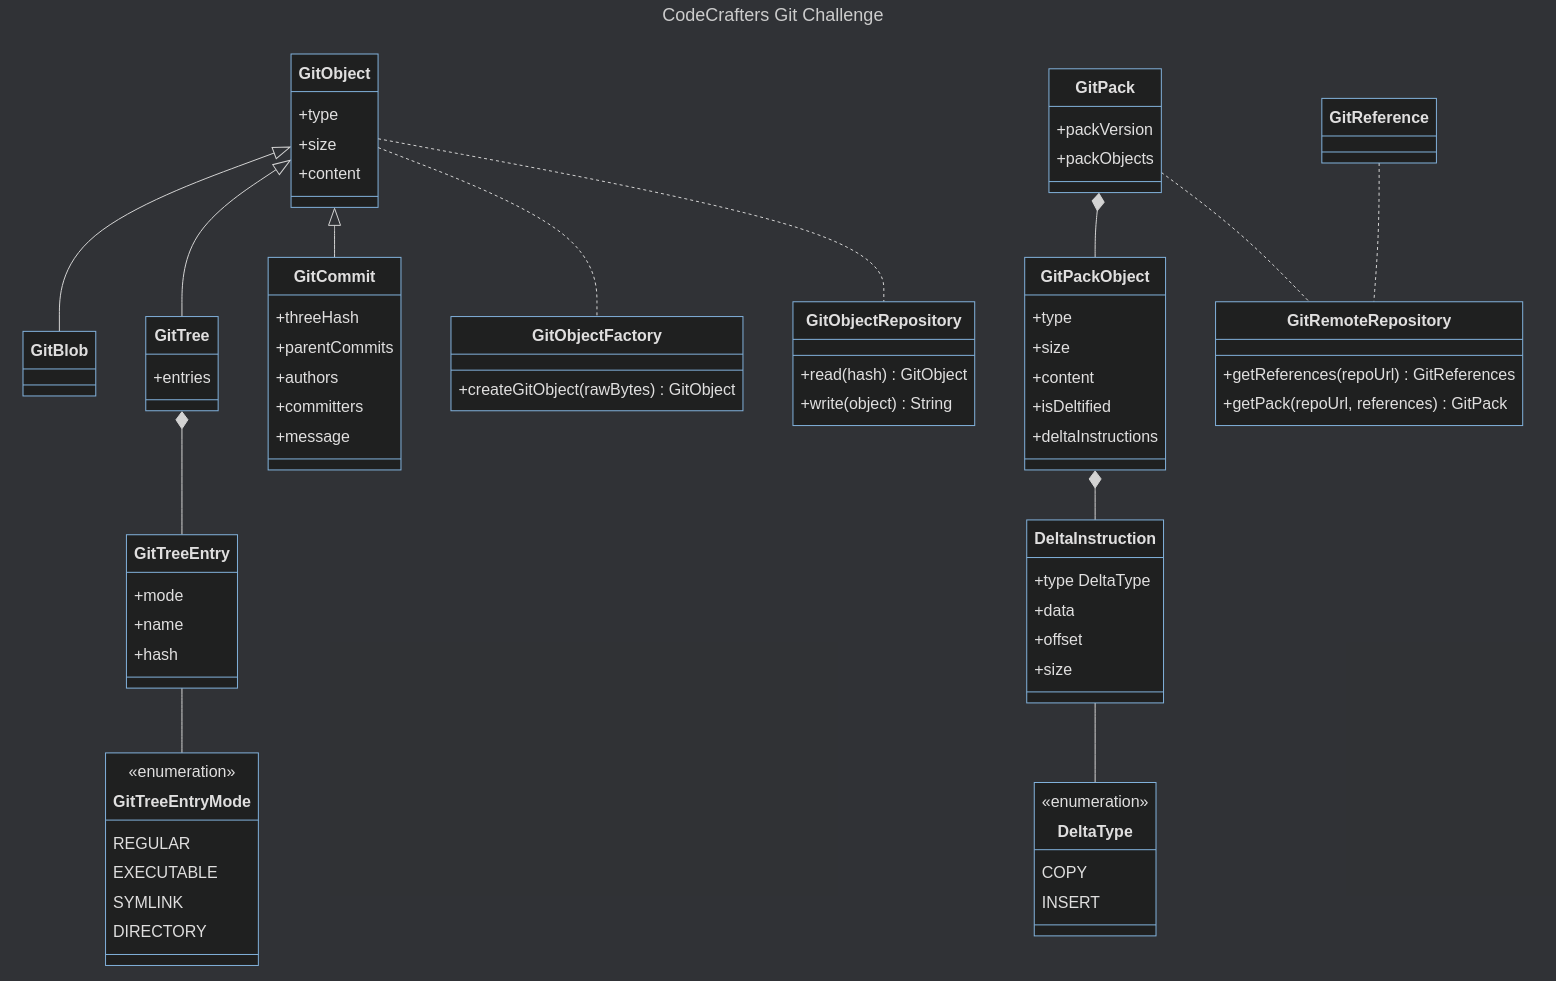The image size is (1556, 981).
Task: Select the +parentCommits attribute in GitCommit
Action: (x=334, y=348)
